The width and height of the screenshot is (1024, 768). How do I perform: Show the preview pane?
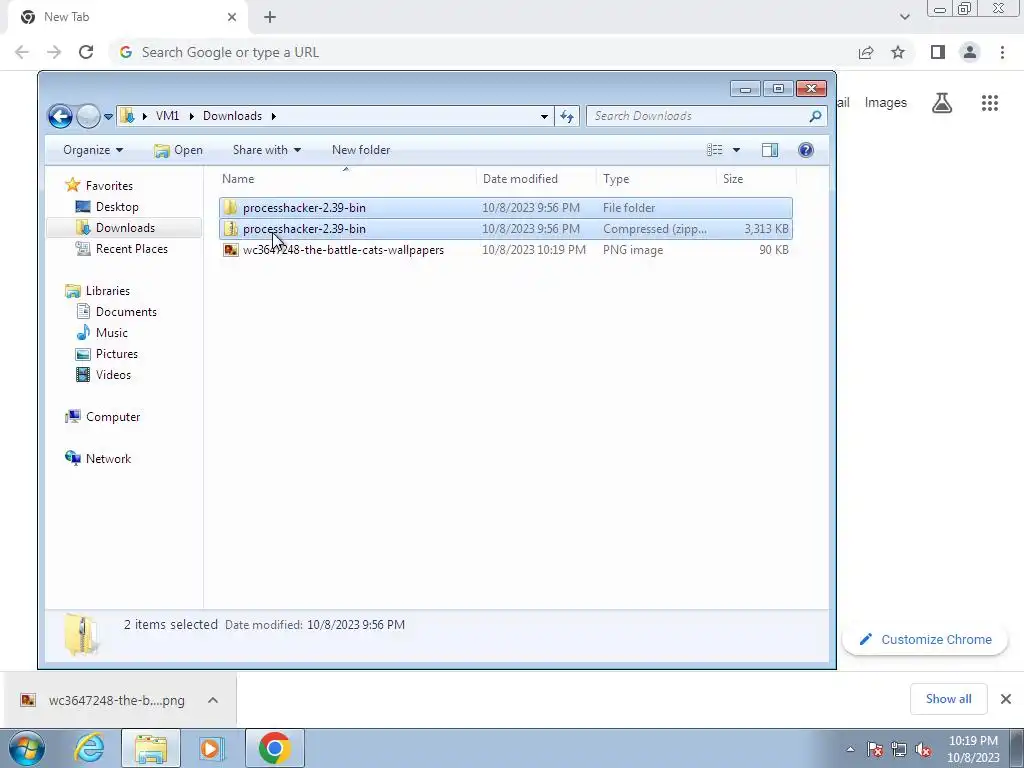(770, 150)
